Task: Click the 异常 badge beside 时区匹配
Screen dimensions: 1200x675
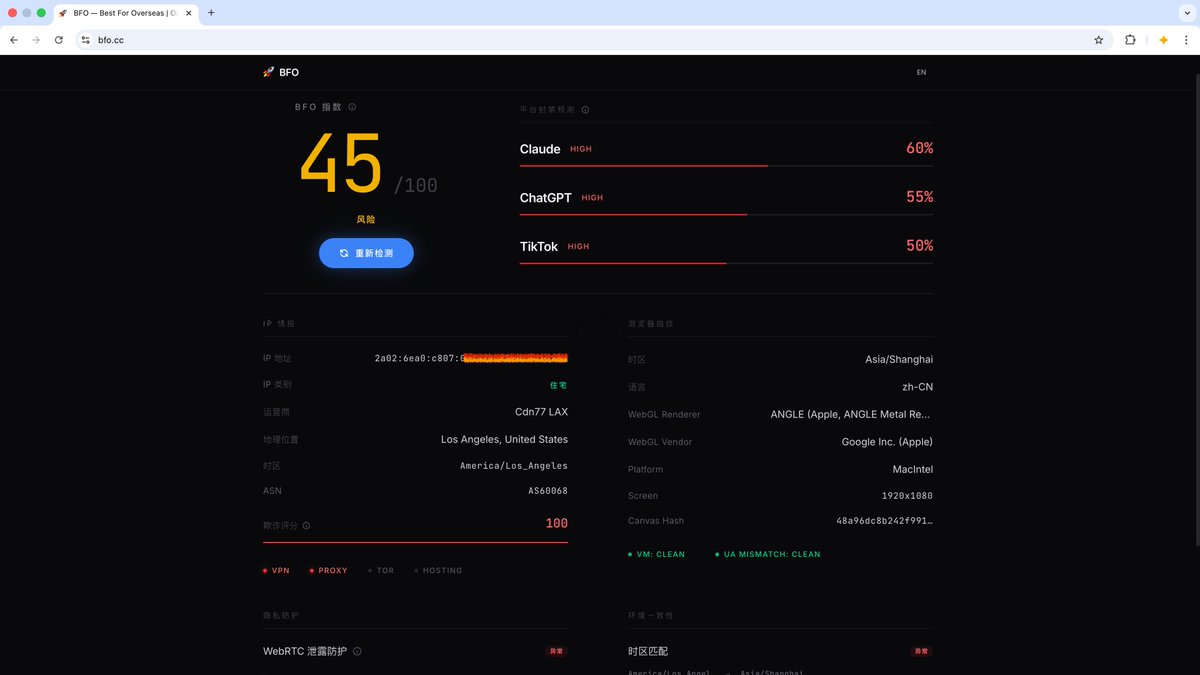Action: tap(921, 651)
